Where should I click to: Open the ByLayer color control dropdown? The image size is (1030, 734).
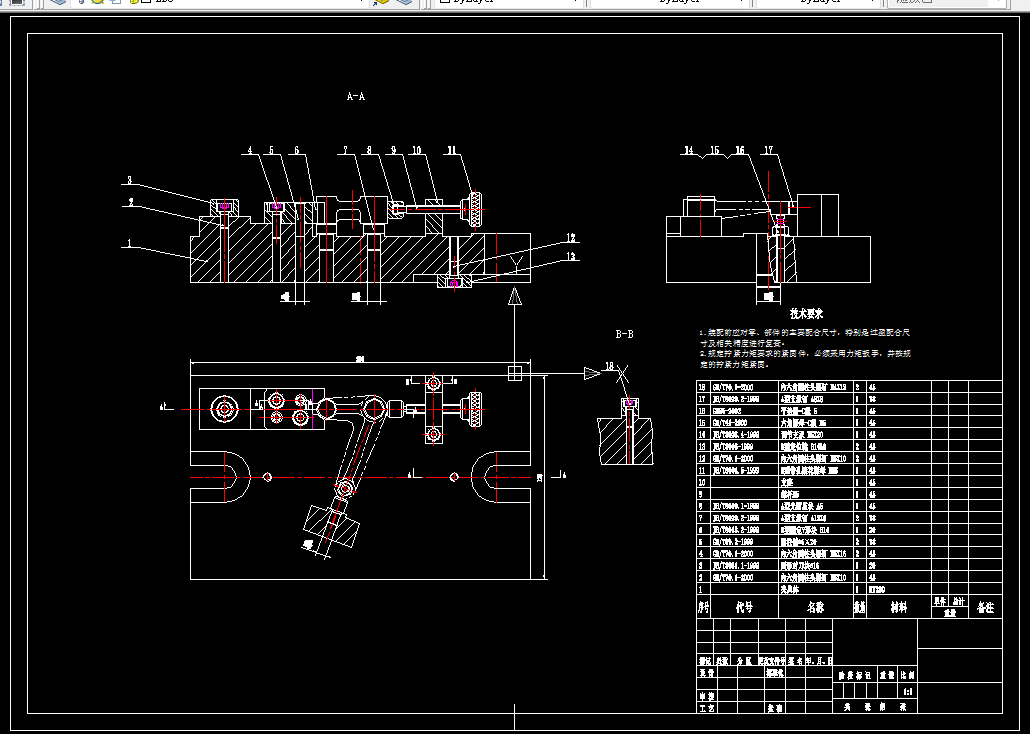click(x=509, y=2)
